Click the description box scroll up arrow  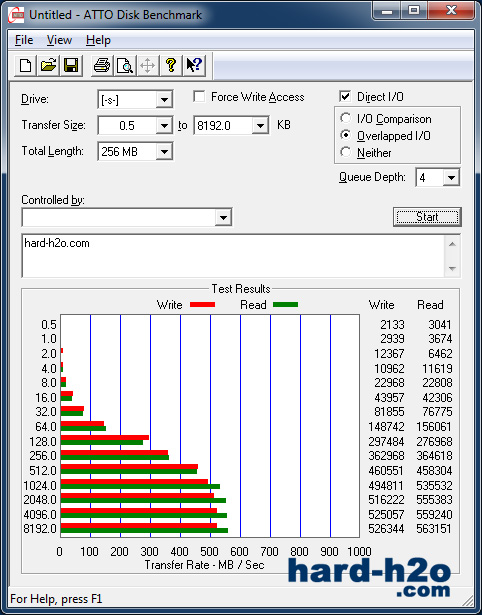452,244
